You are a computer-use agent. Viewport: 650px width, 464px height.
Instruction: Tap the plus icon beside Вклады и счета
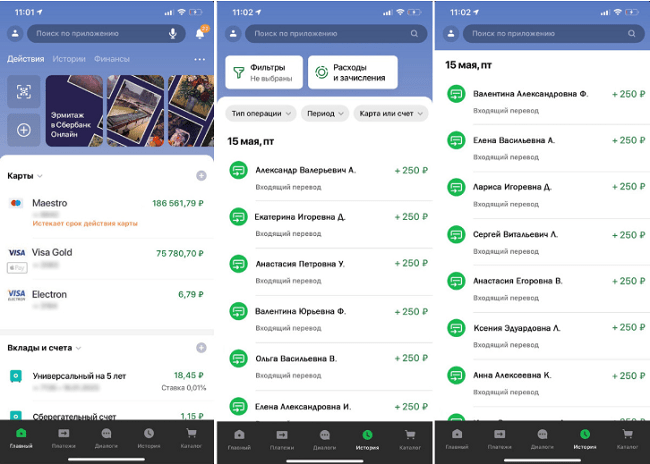tap(201, 347)
